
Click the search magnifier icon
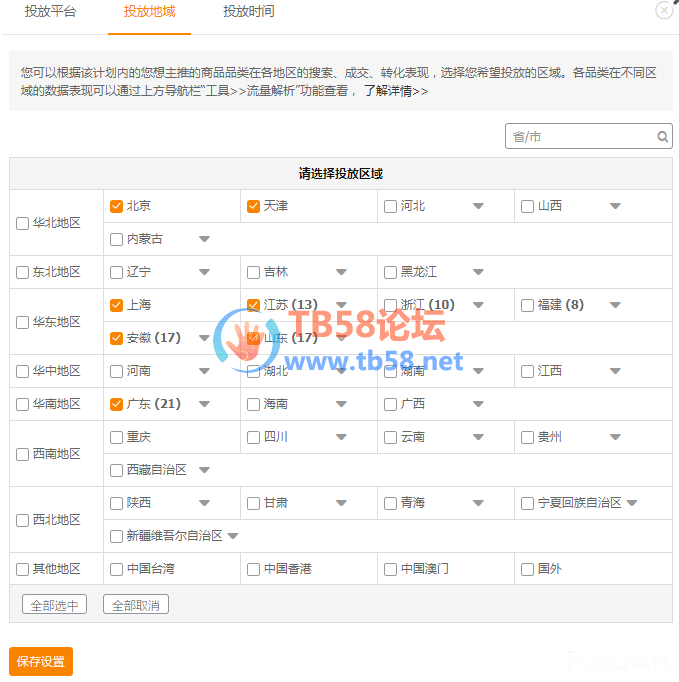(662, 137)
